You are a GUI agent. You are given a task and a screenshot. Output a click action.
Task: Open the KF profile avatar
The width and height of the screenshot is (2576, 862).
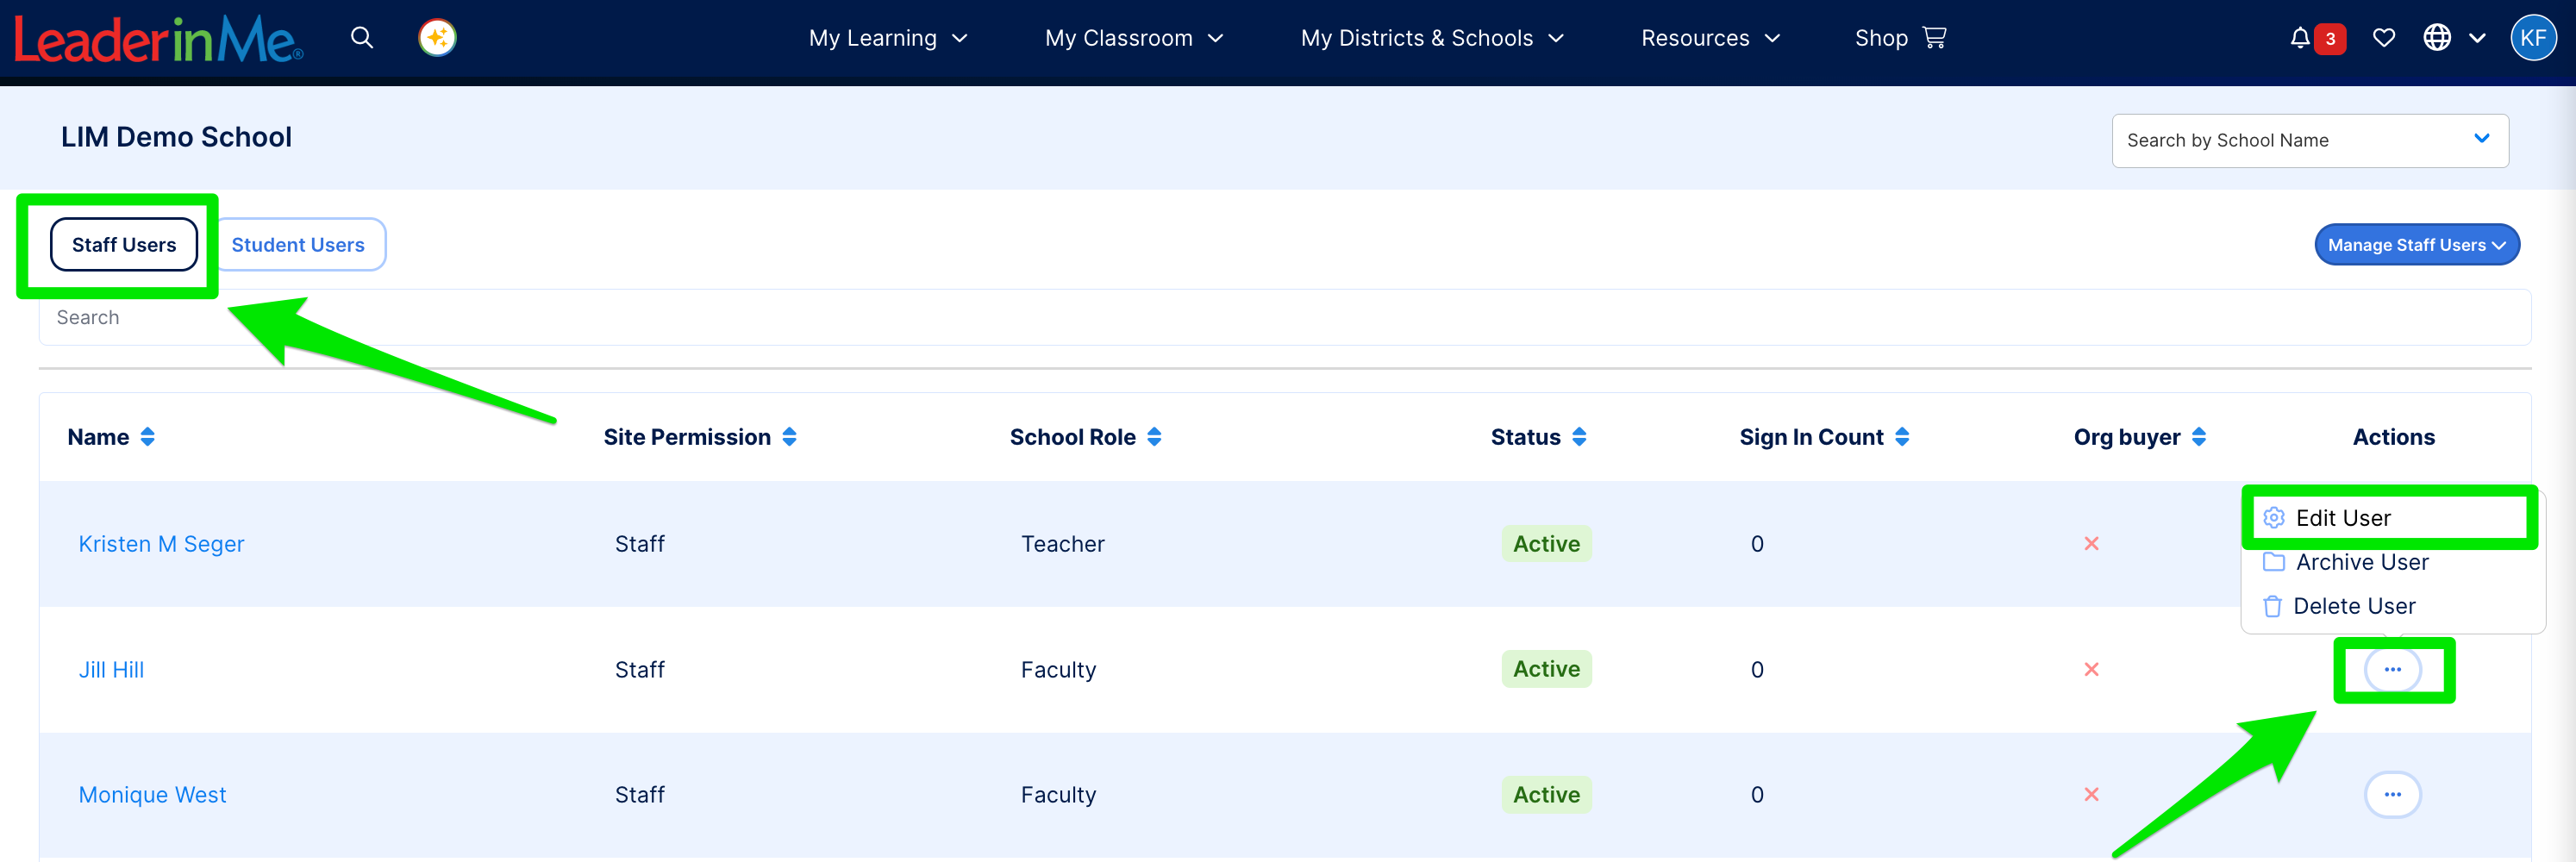(x=2533, y=38)
